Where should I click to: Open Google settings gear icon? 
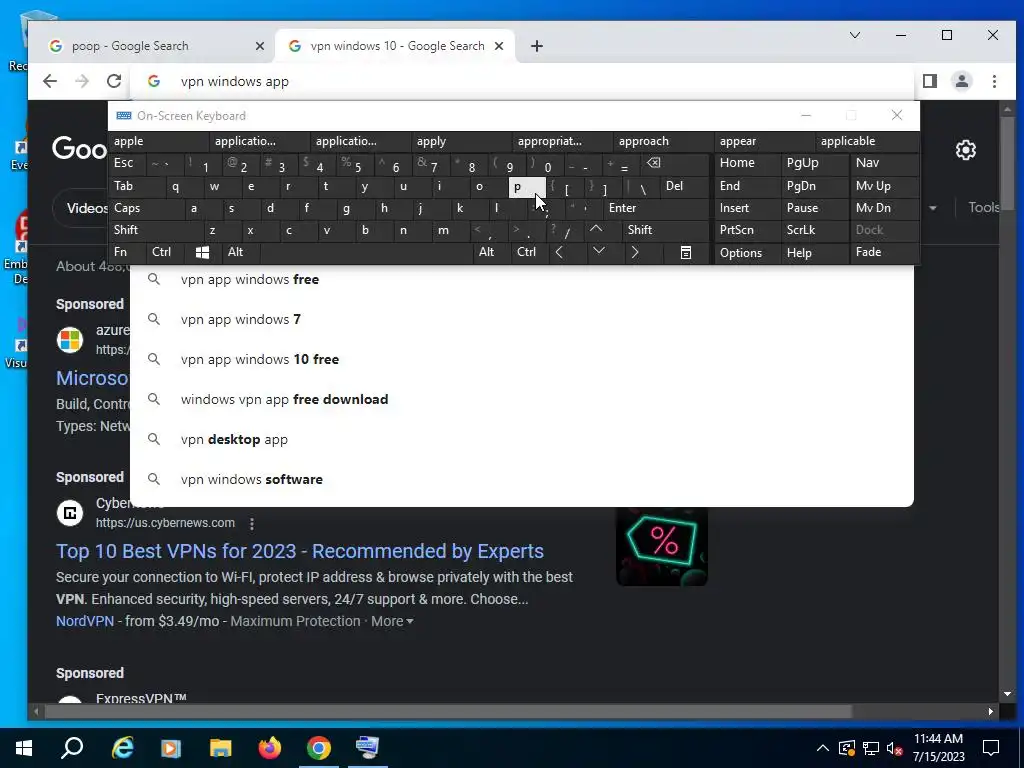[x=965, y=150]
